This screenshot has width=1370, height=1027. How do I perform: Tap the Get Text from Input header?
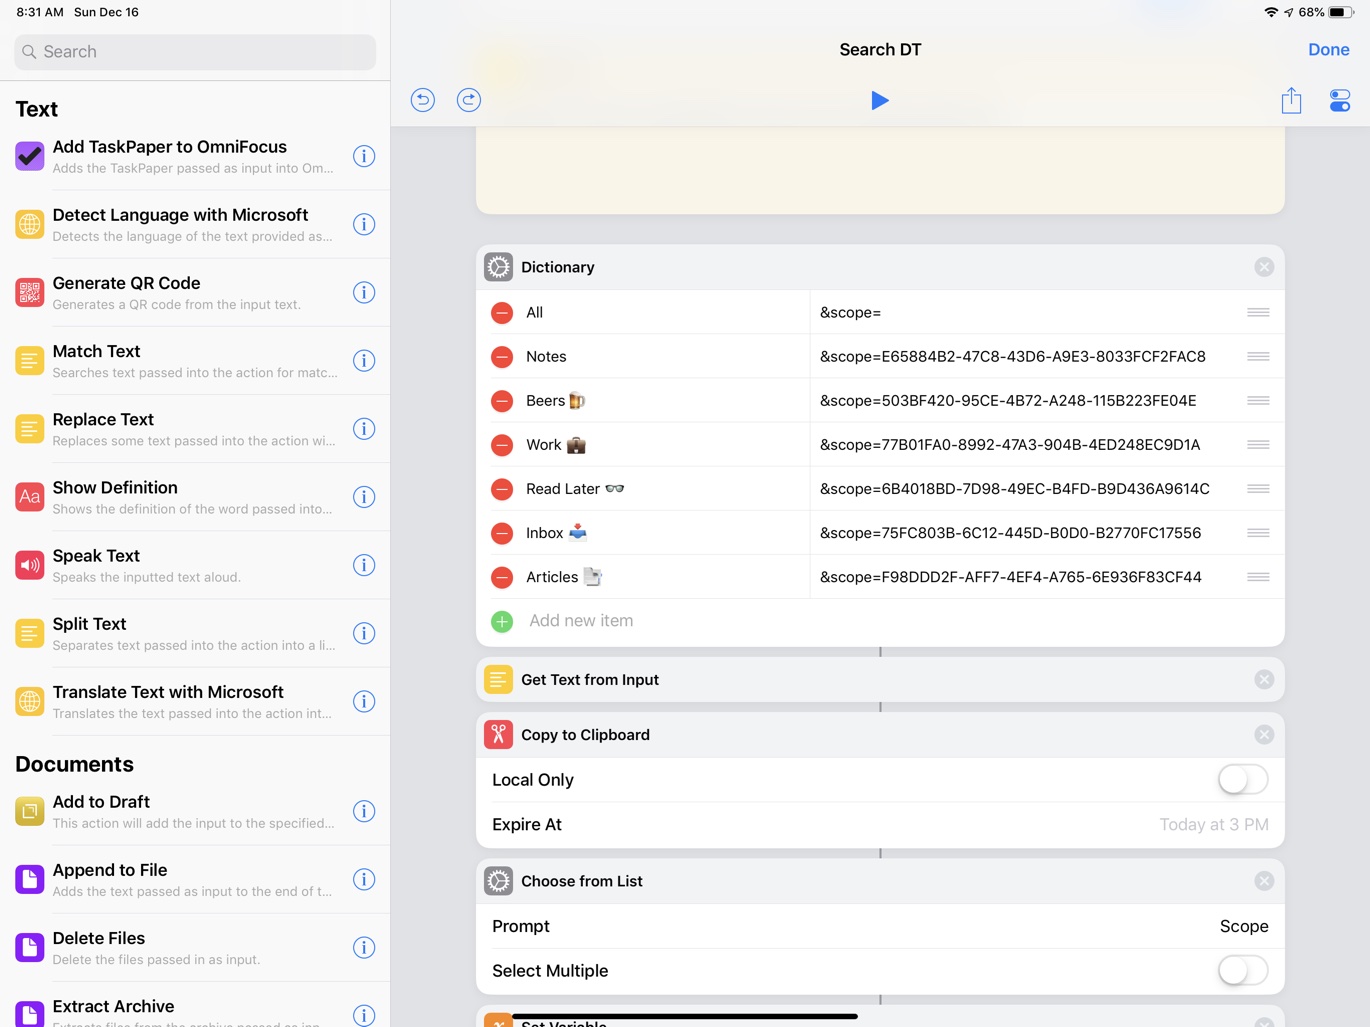coord(880,680)
